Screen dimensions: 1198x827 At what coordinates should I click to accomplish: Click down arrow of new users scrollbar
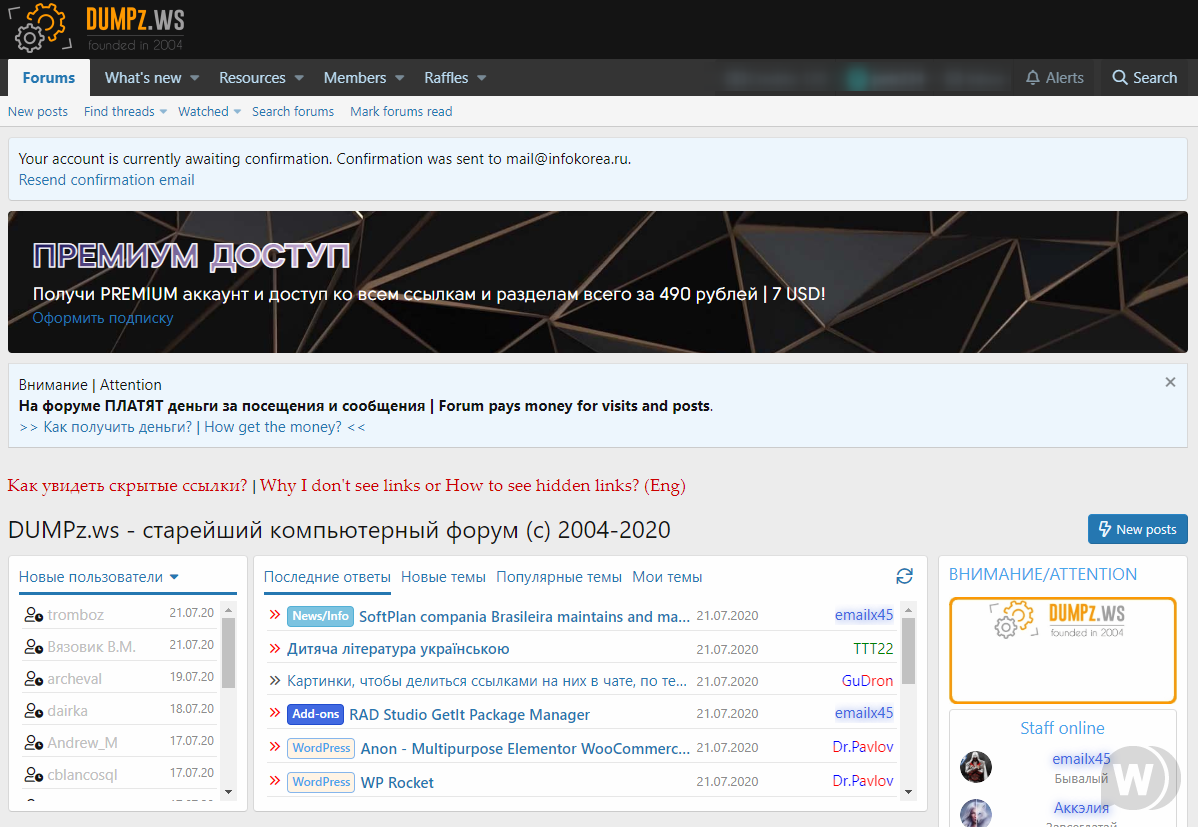click(x=228, y=792)
